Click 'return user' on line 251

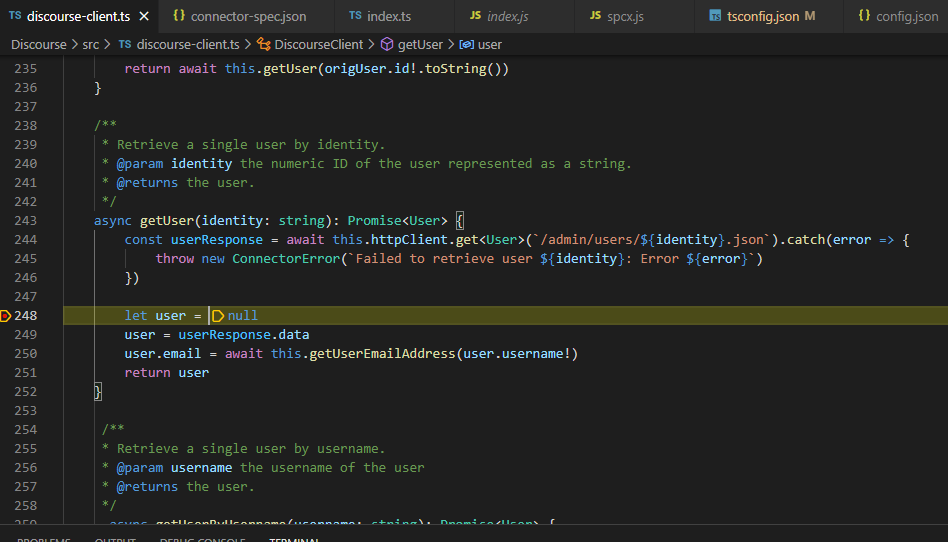click(x=167, y=373)
